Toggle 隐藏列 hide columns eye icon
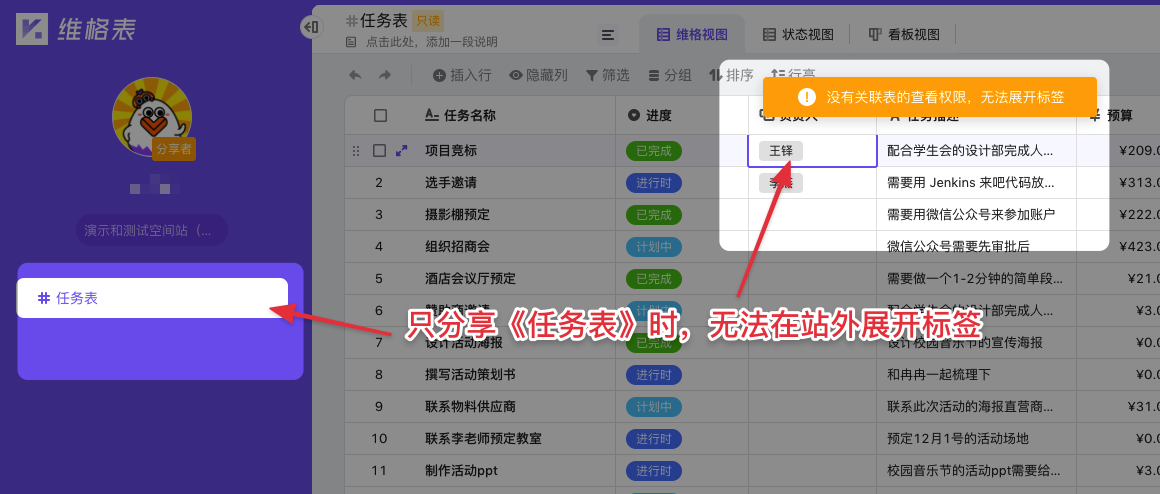This screenshot has width=1160, height=494. point(538,75)
